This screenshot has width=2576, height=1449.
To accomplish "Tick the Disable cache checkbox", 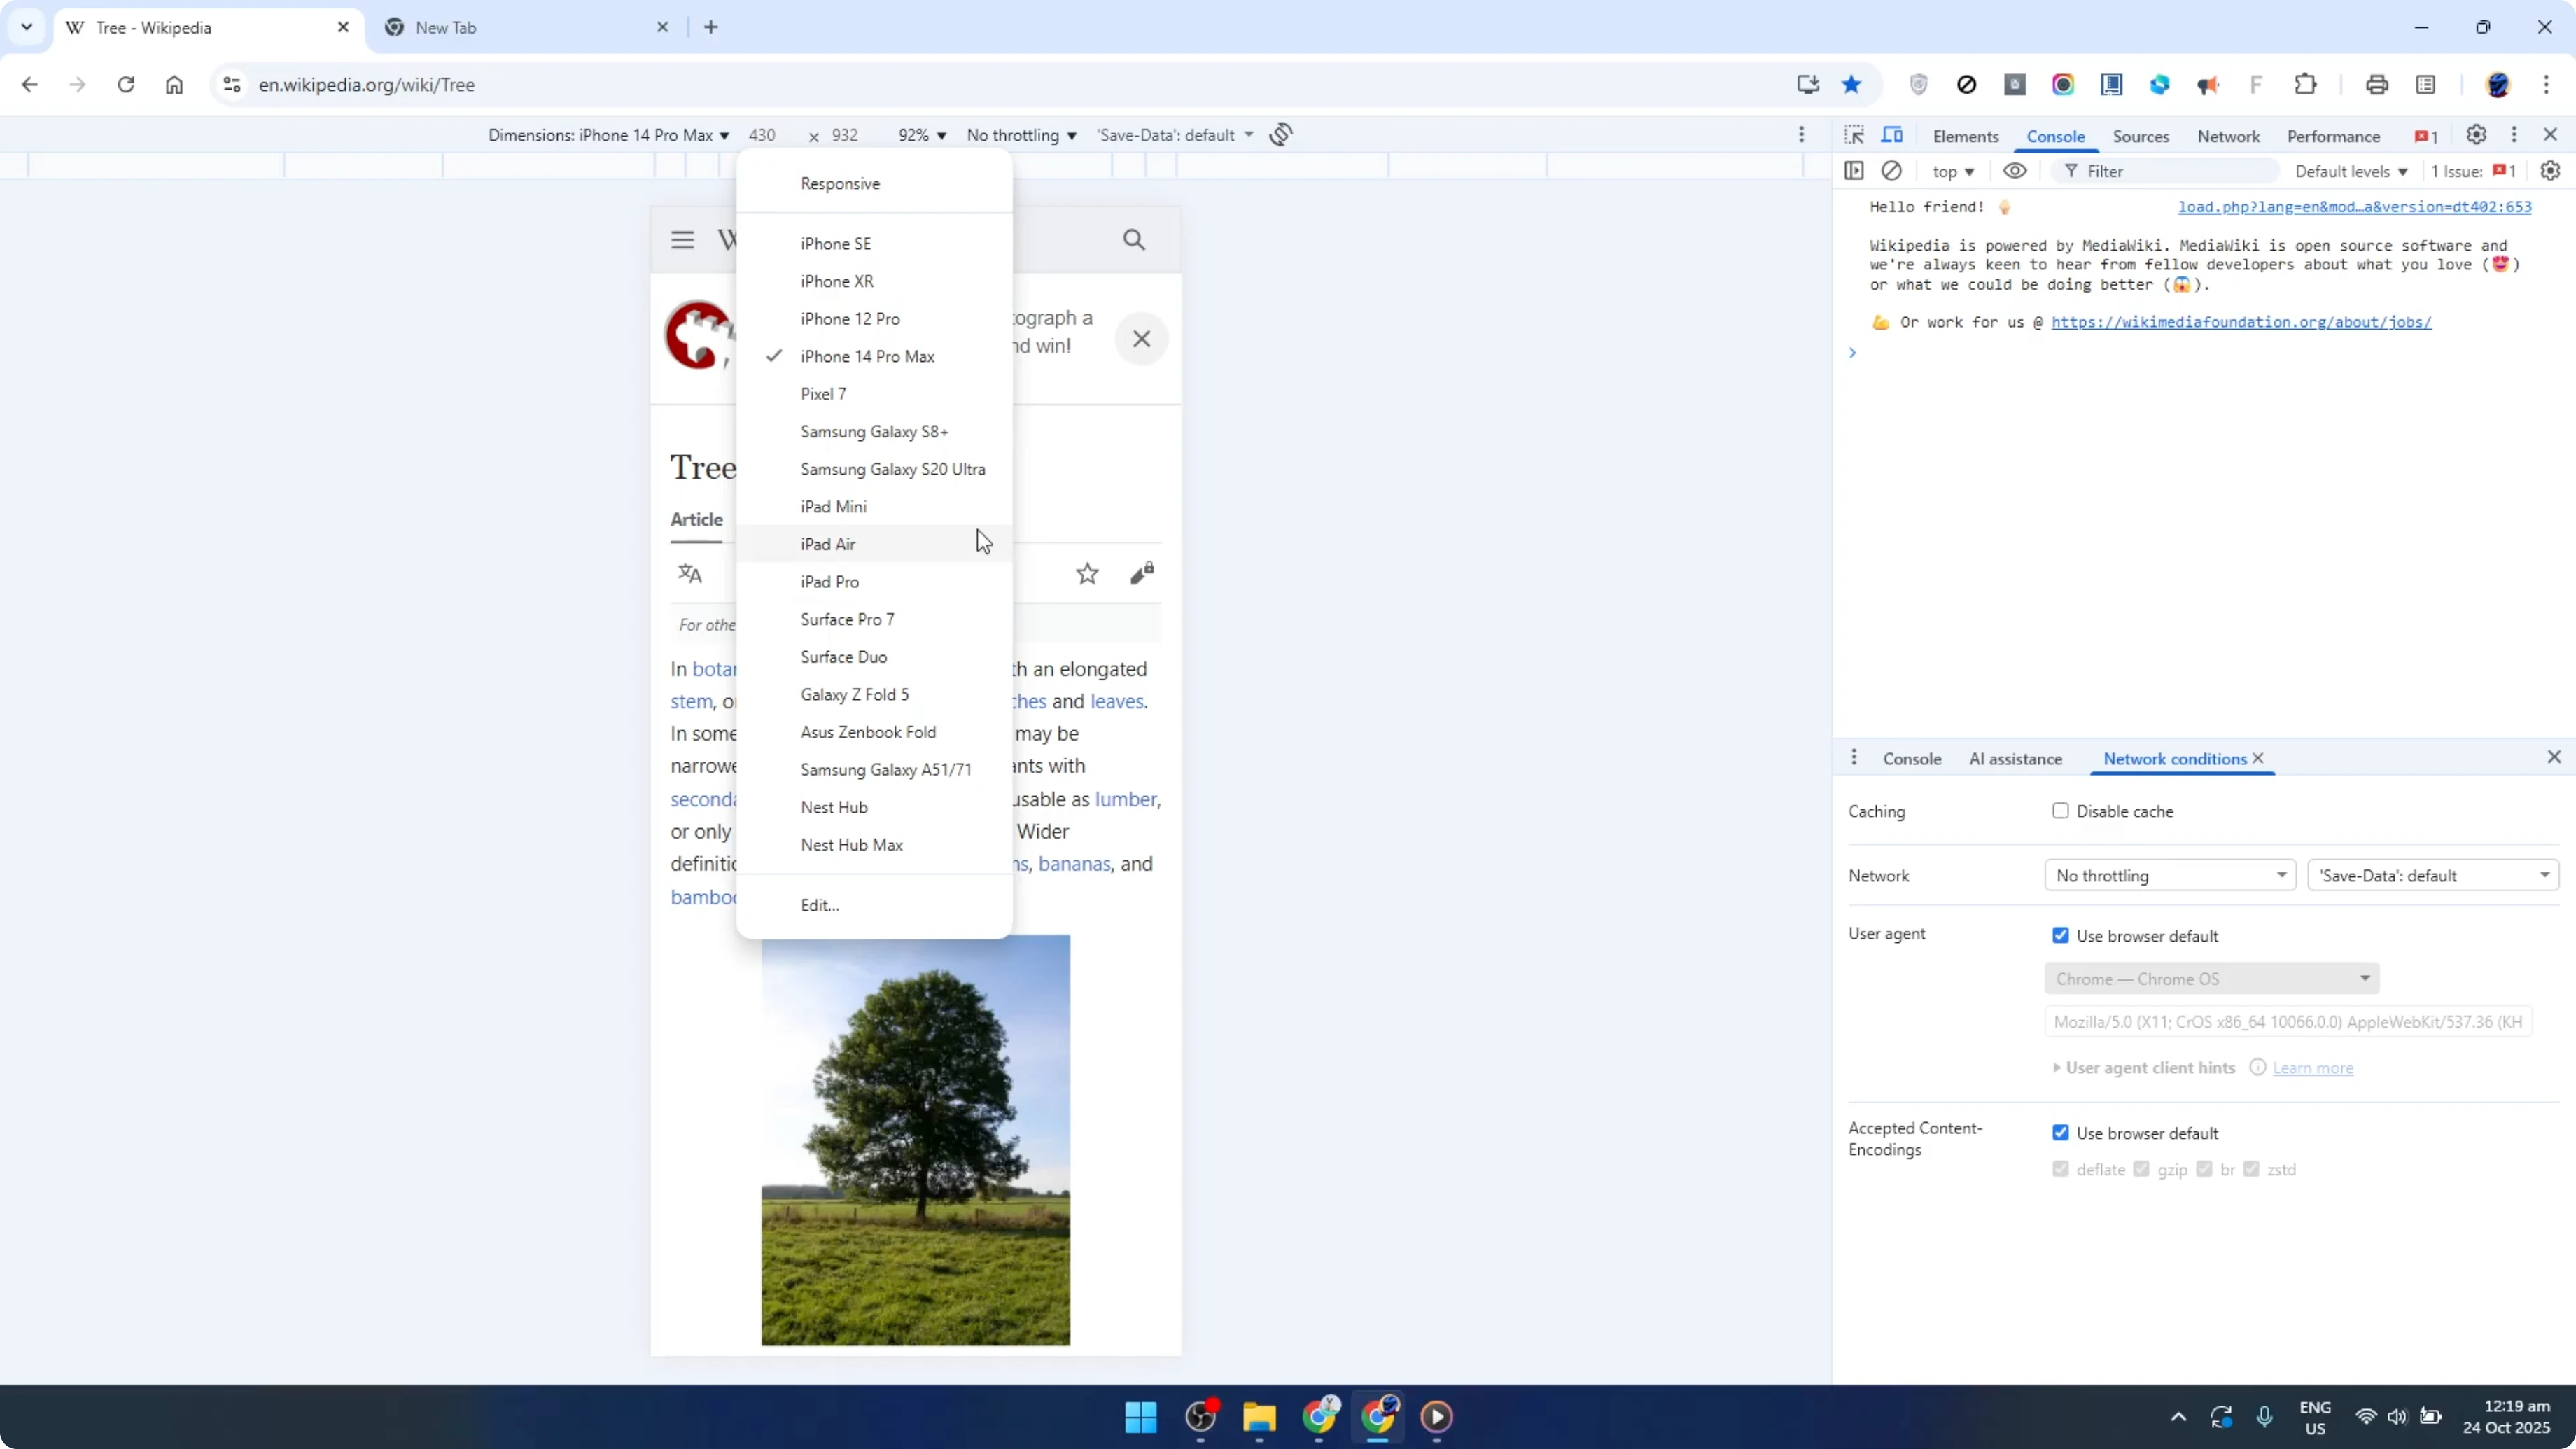I will pyautogui.click(x=2060, y=811).
